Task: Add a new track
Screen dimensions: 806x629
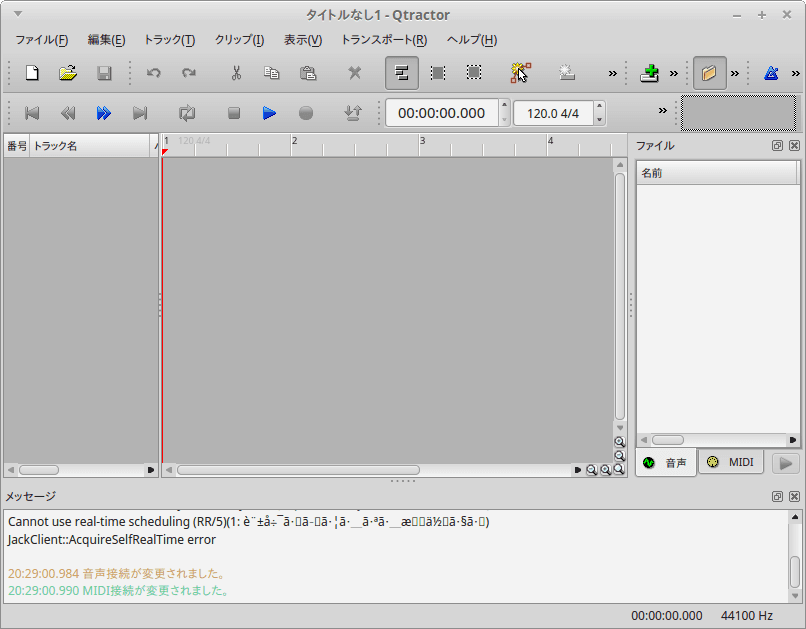Action: pyautogui.click(x=649, y=73)
